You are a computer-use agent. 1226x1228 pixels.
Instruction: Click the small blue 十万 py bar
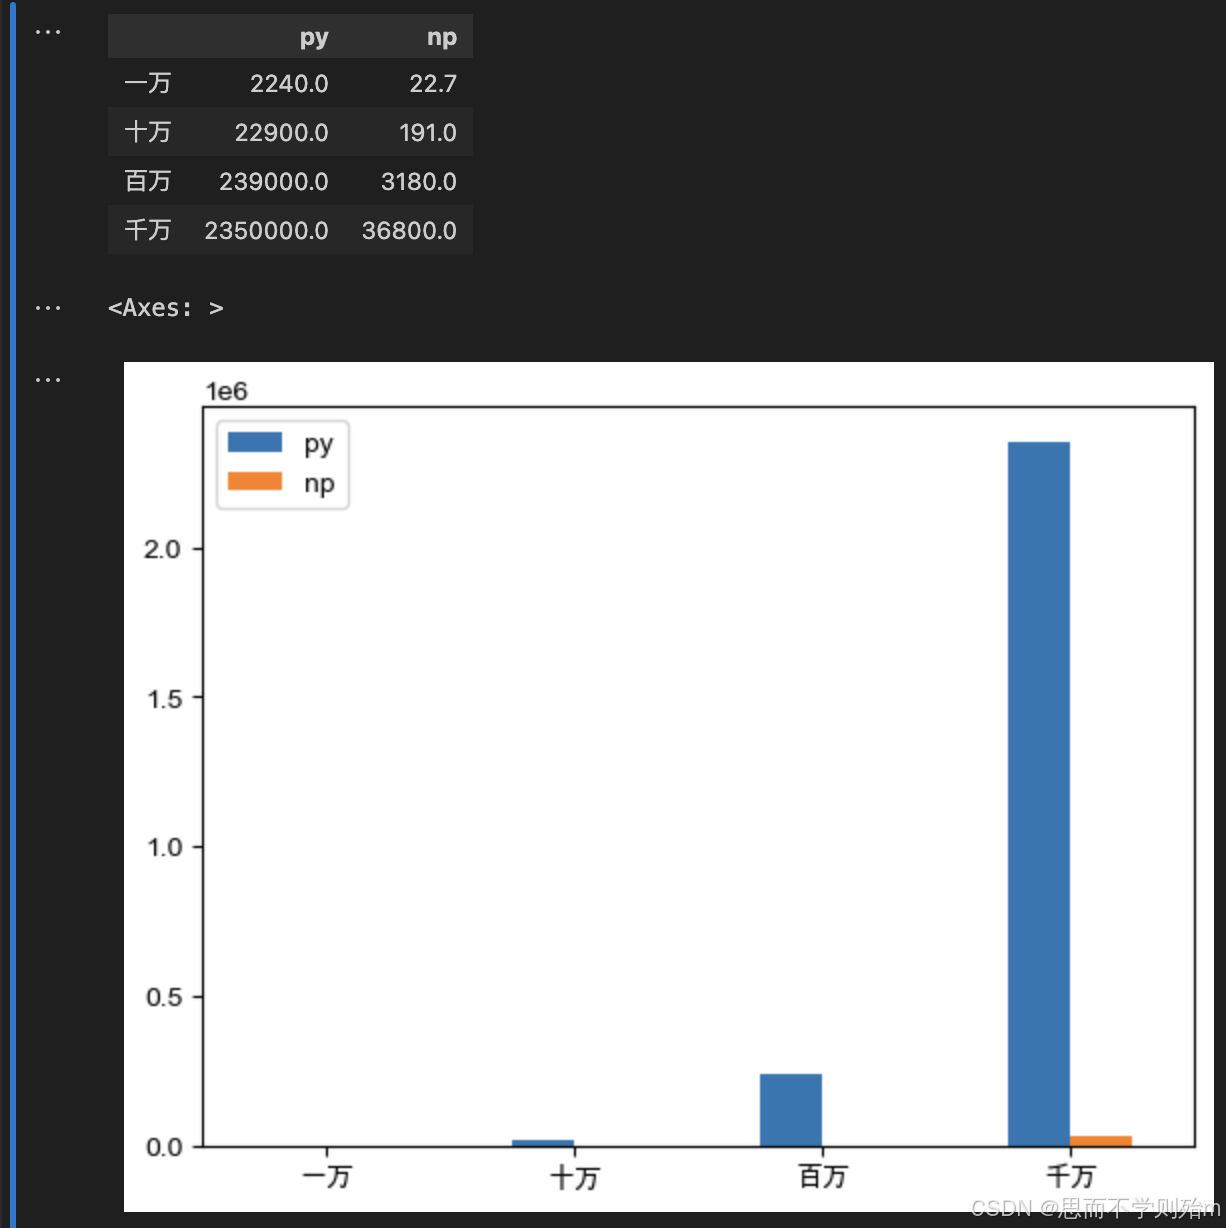(543, 1143)
